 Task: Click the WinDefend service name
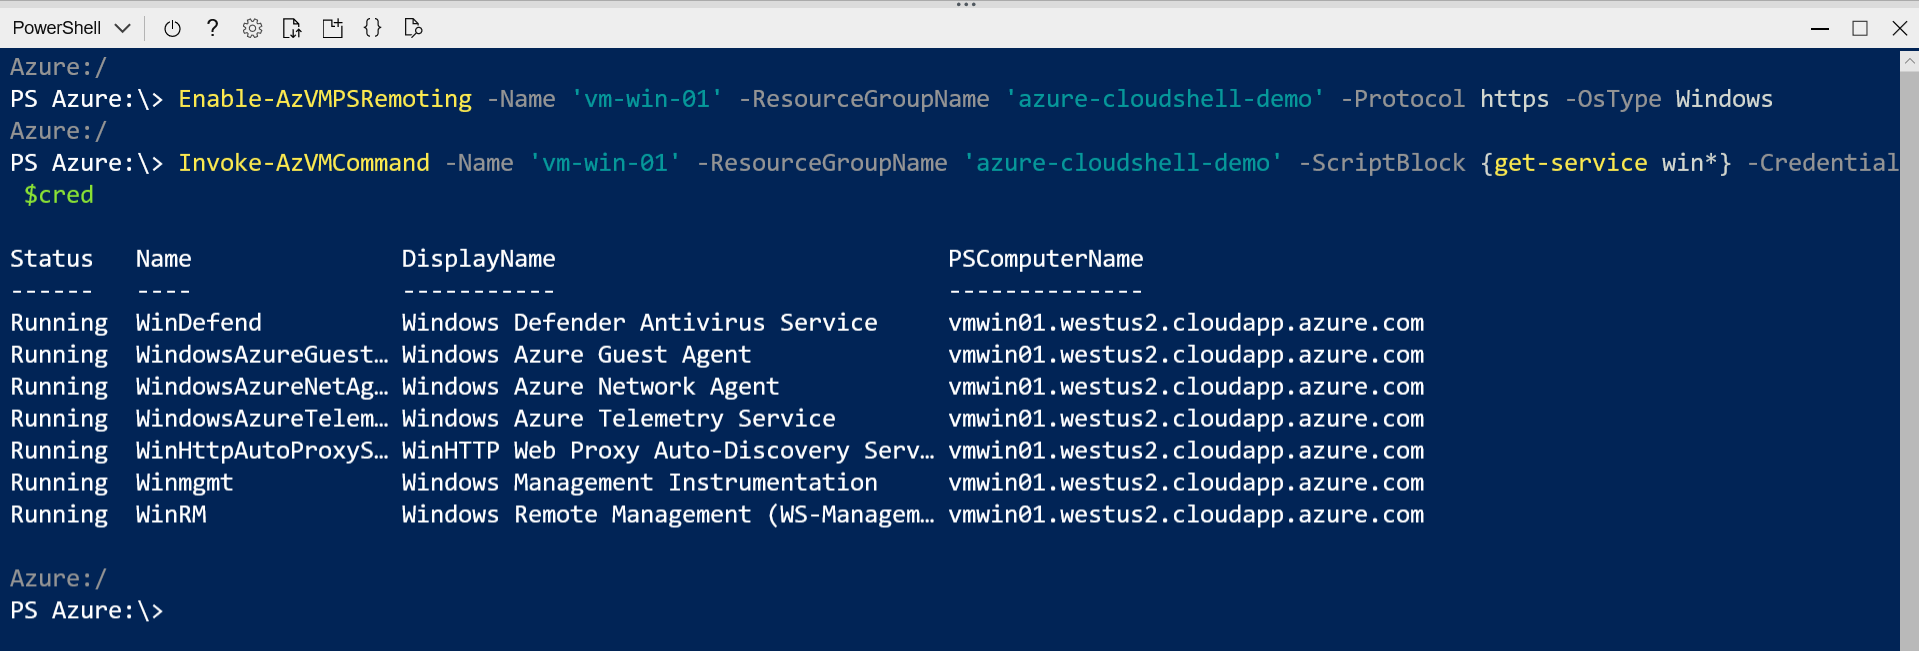pyautogui.click(x=198, y=323)
